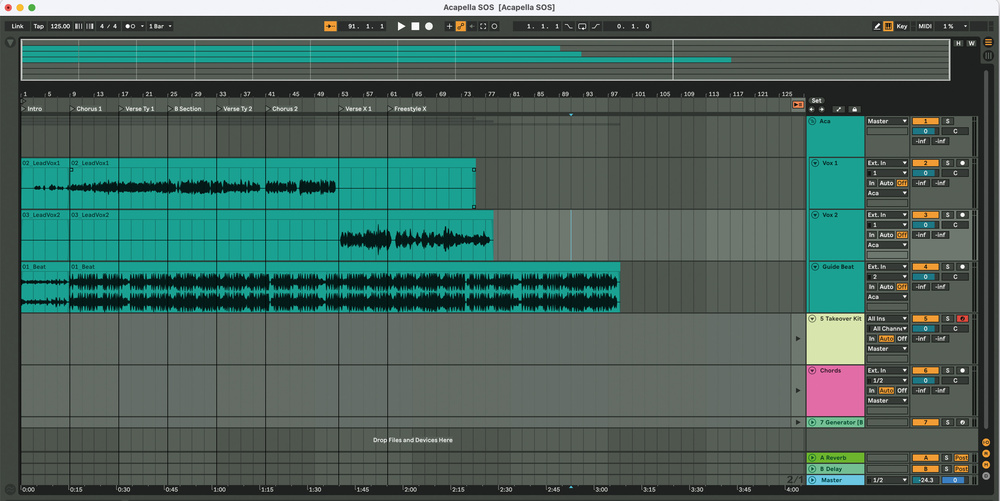Toggle the Follow playback button
This screenshot has height=501, width=1000.
(x=330, y=26)
